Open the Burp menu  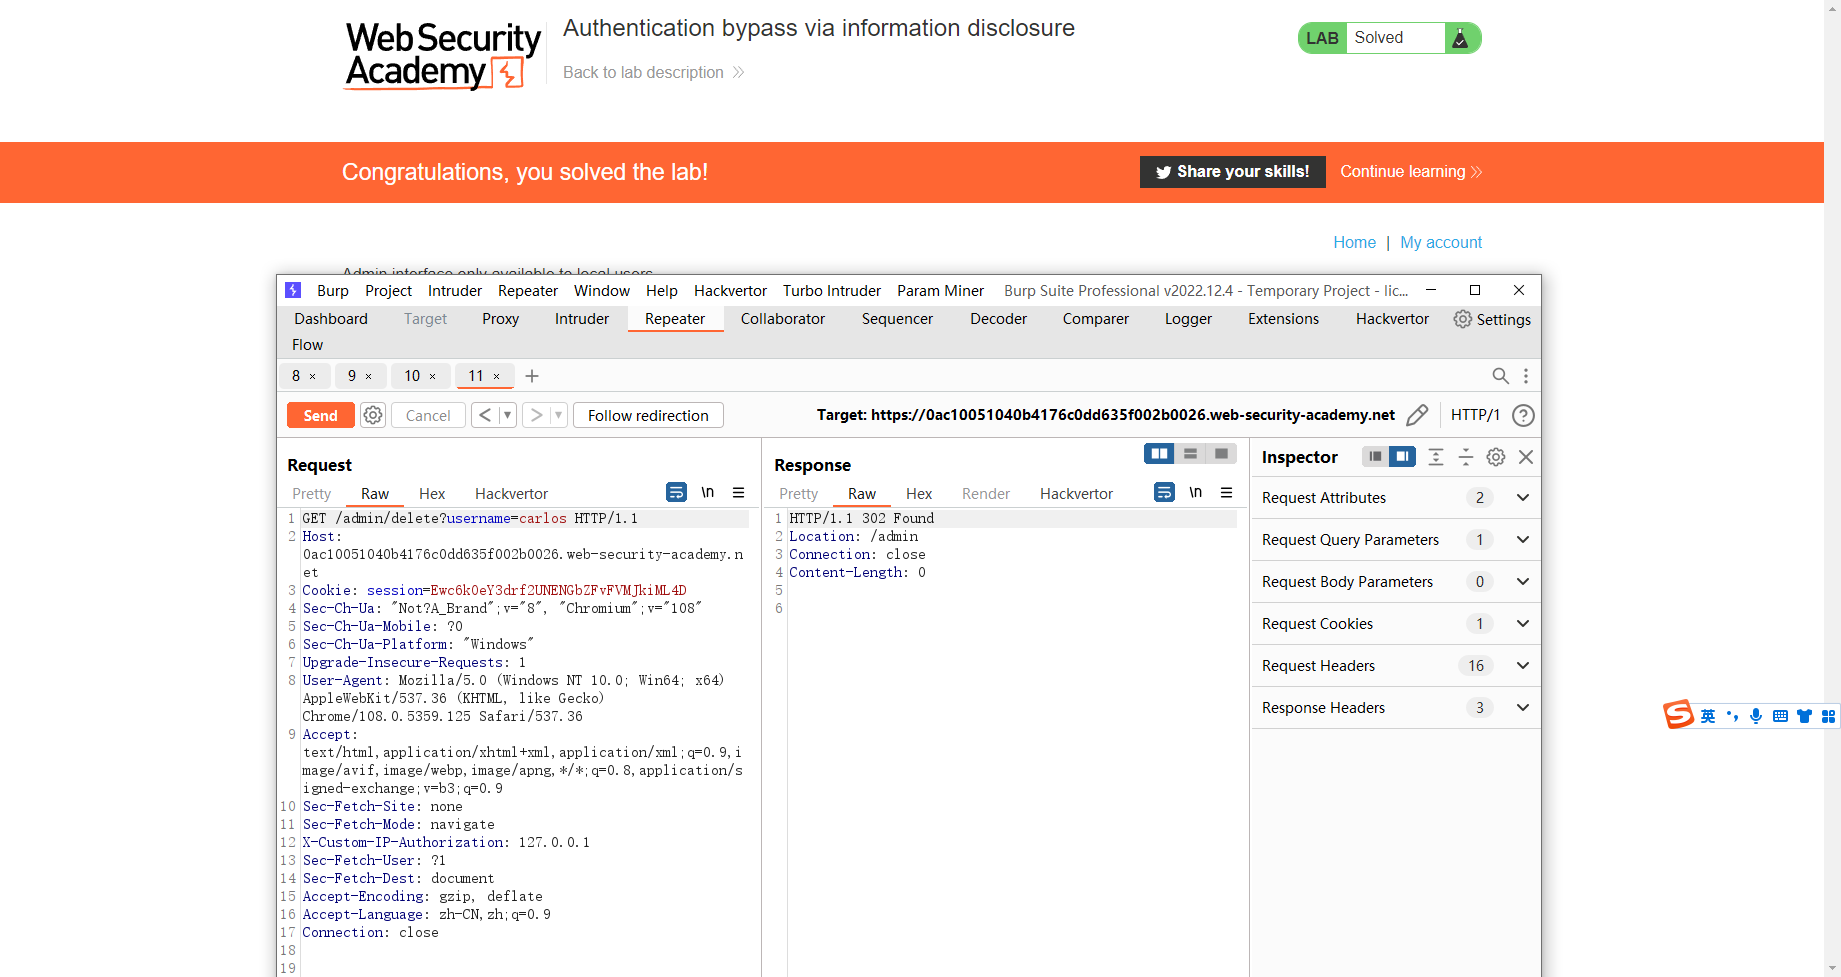[x=333, y=291]
